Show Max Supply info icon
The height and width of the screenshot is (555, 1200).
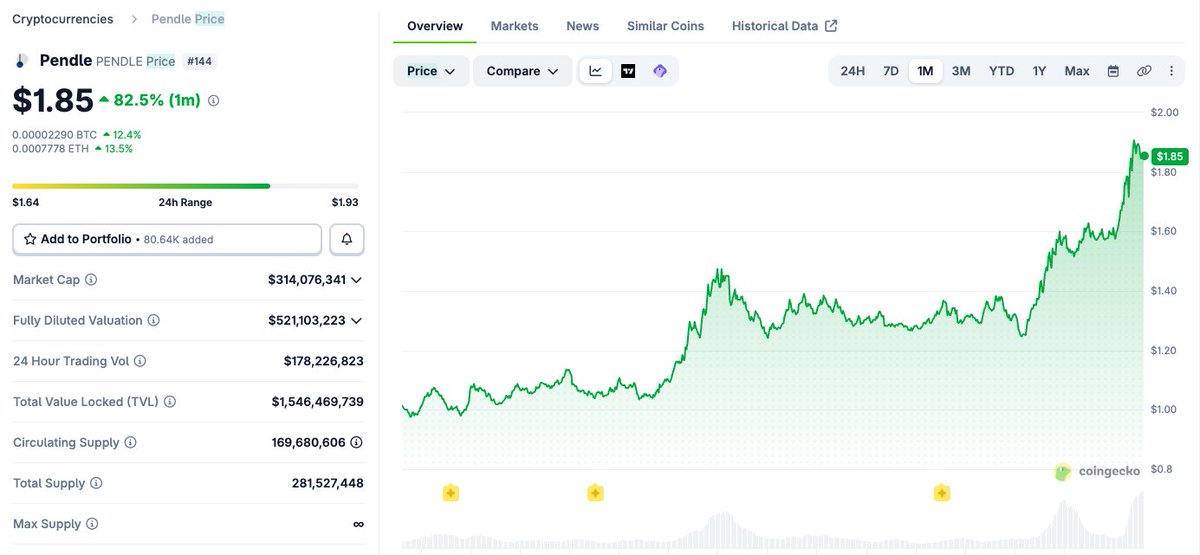[x=92, y=524]
